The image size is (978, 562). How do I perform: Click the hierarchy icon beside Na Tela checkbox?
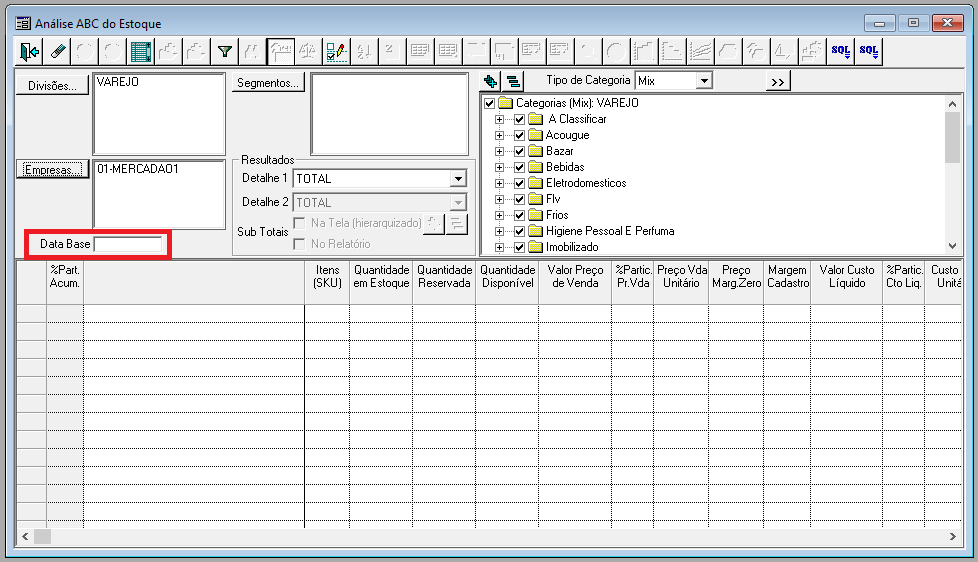pyautogui.click(x=457, y=223)
